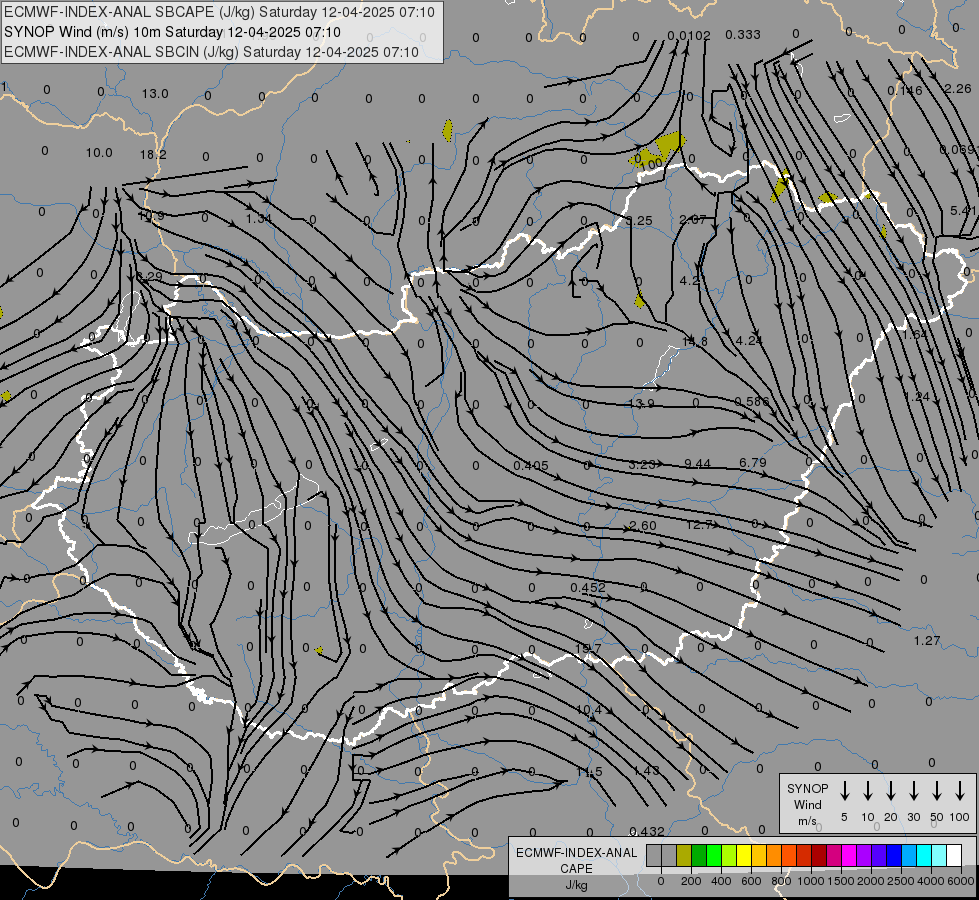Click the wind arrow above the 5 m/s label
The width and height of the screenshot is (979, 900).
845,790
